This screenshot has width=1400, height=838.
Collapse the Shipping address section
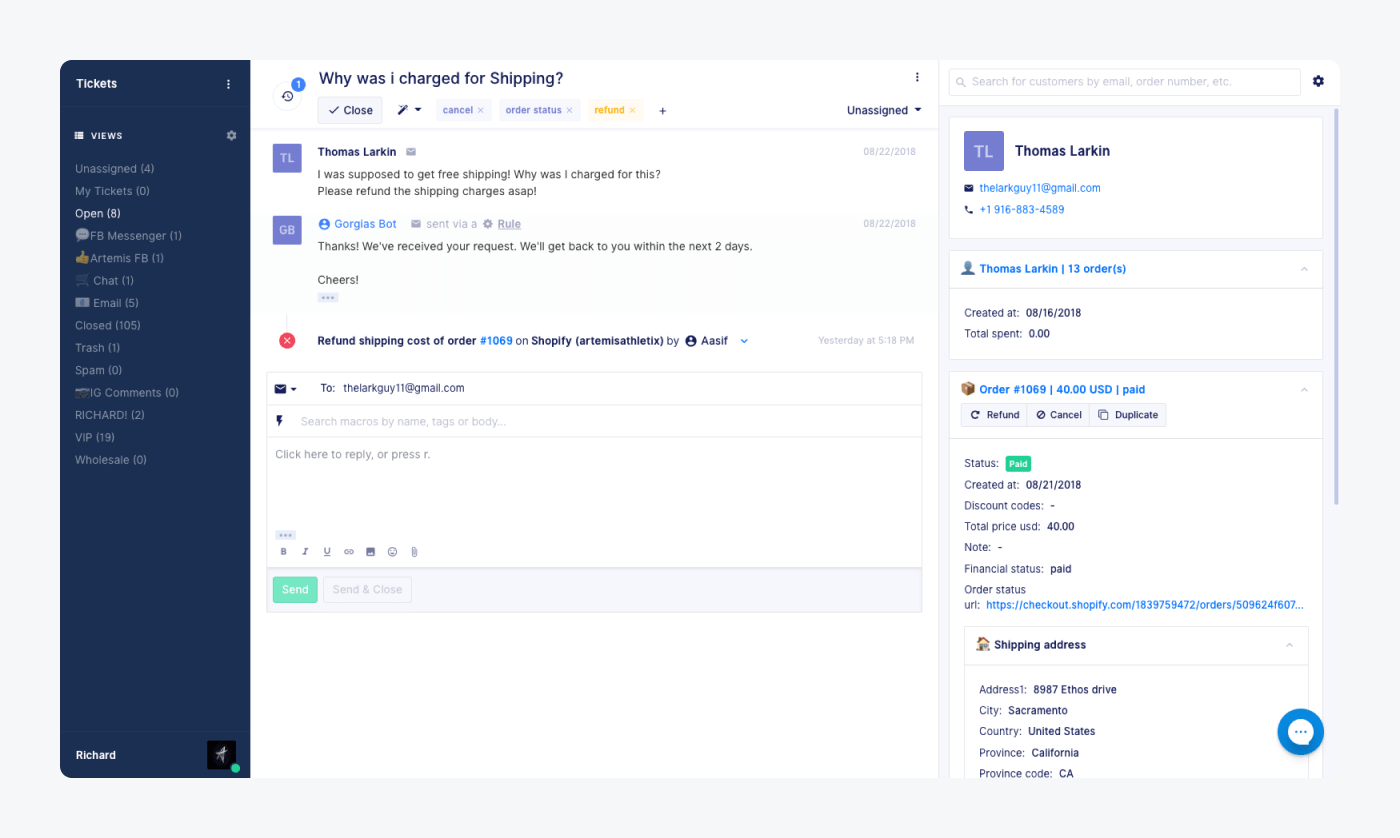click(x=1290, y=645)
